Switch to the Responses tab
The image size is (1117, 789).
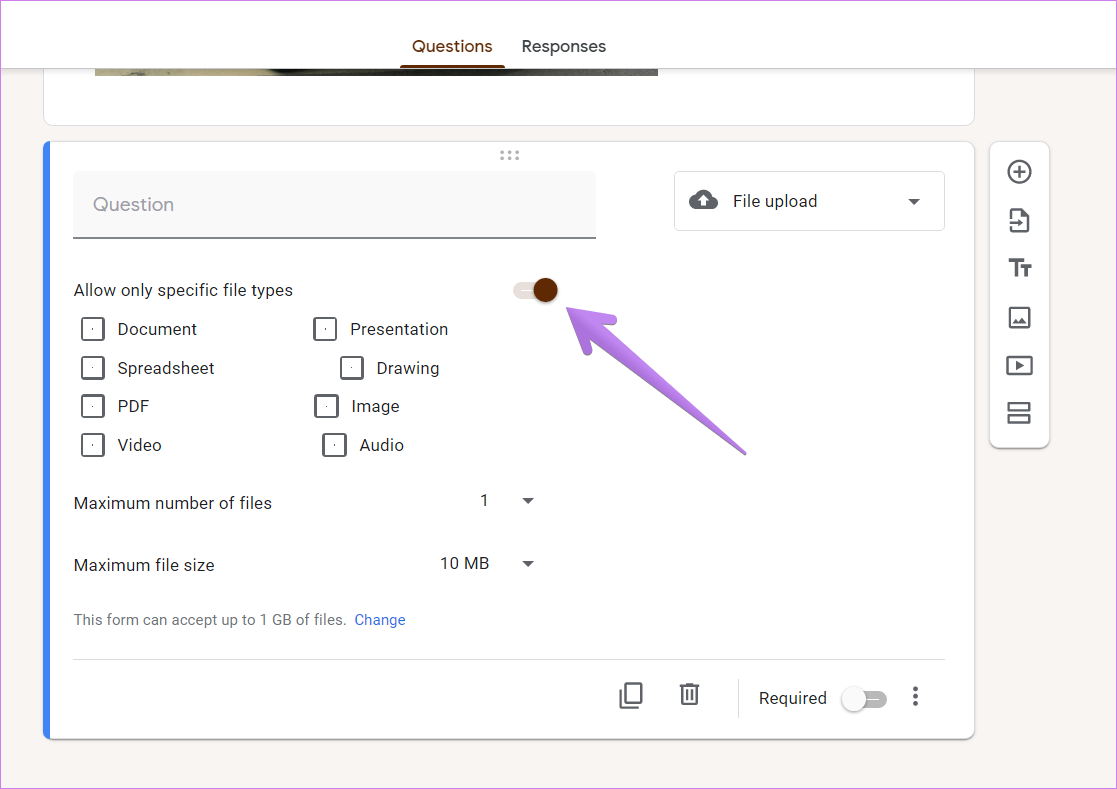pyautogui.click(x=563, y=46)
